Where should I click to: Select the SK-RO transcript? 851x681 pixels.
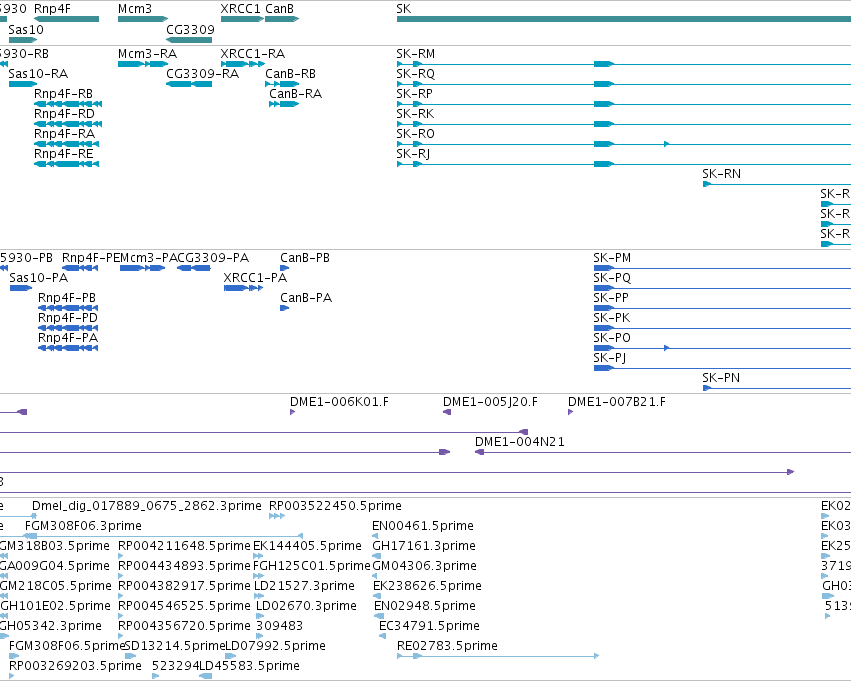tap(624, 144)
